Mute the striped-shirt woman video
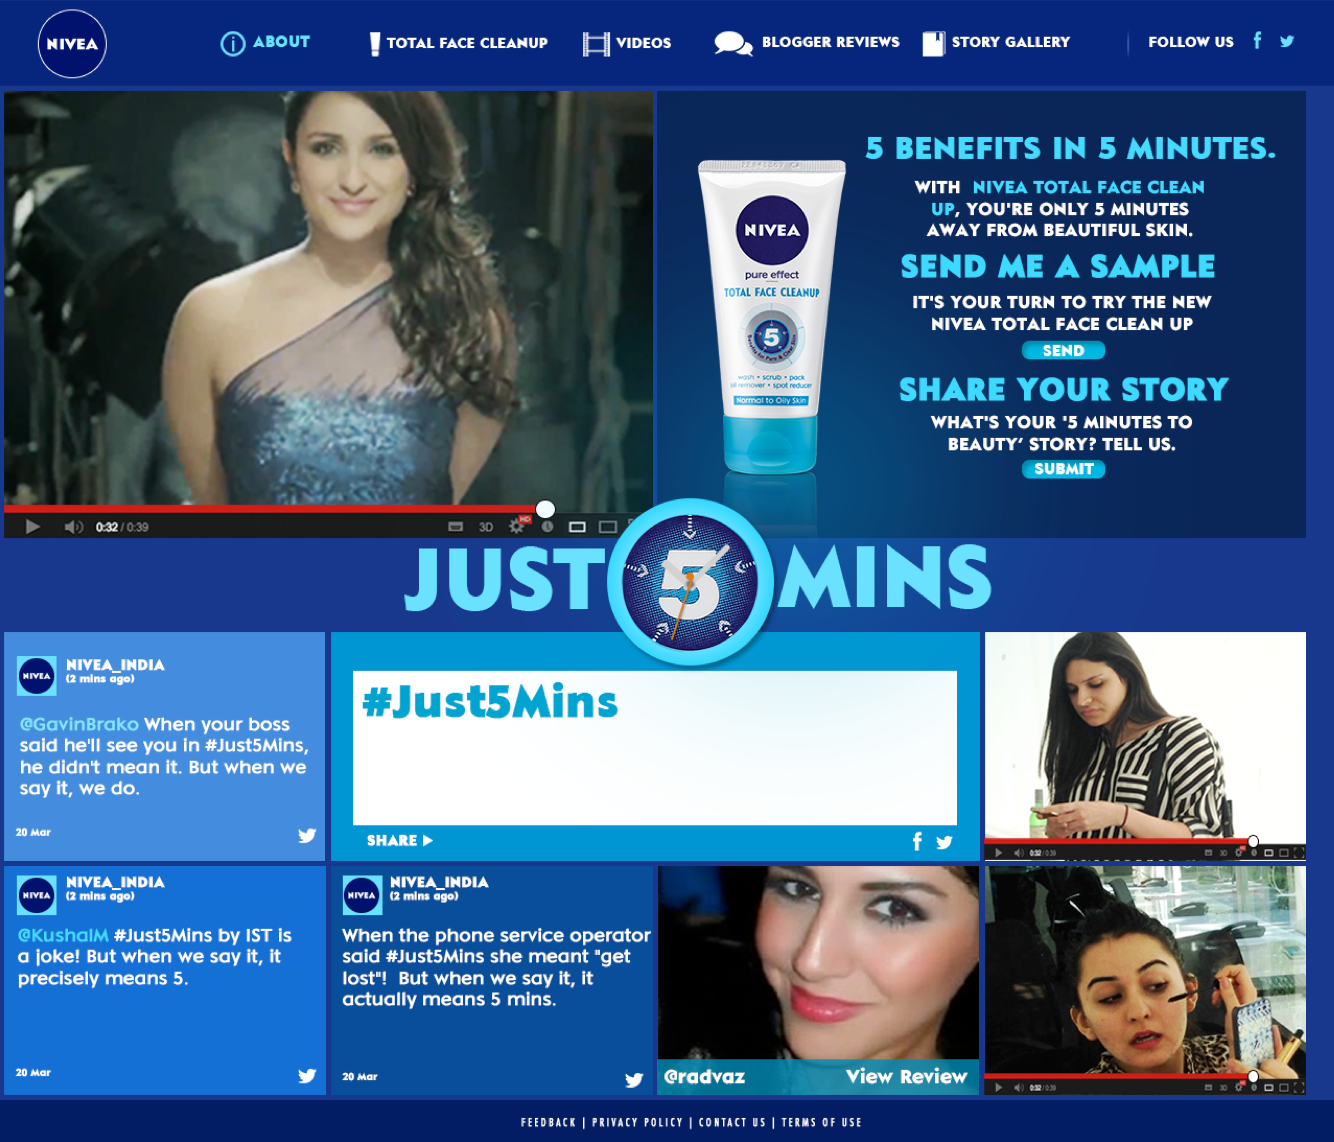Screen dimensions: 1334x1142 pyautogui.click(x=1019, y=853)
